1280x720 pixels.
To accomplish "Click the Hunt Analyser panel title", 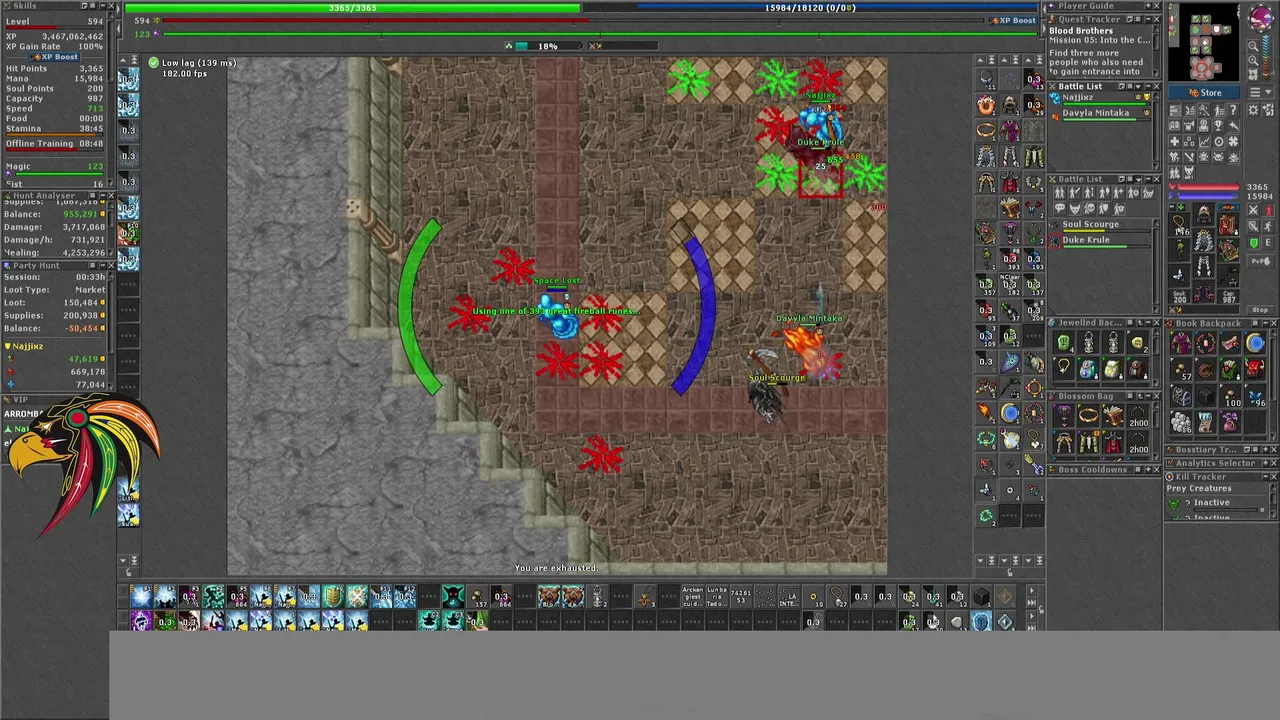I will click(x=45, y=196).
